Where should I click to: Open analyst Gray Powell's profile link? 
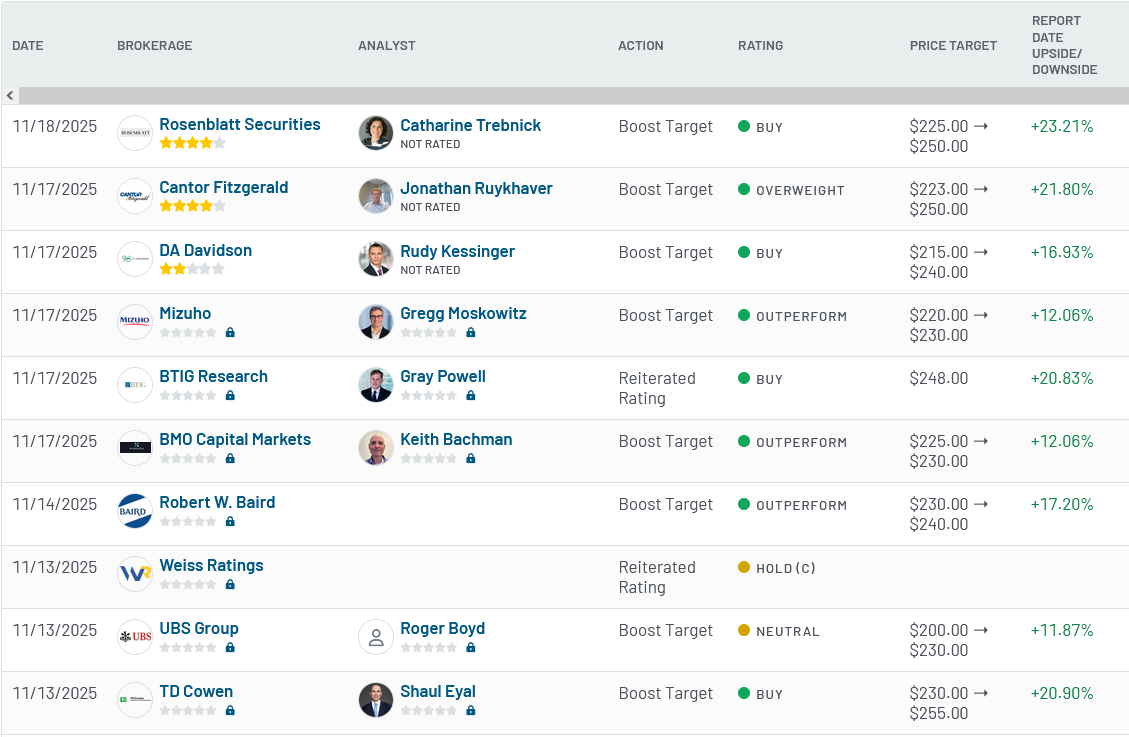click(443, 376)
